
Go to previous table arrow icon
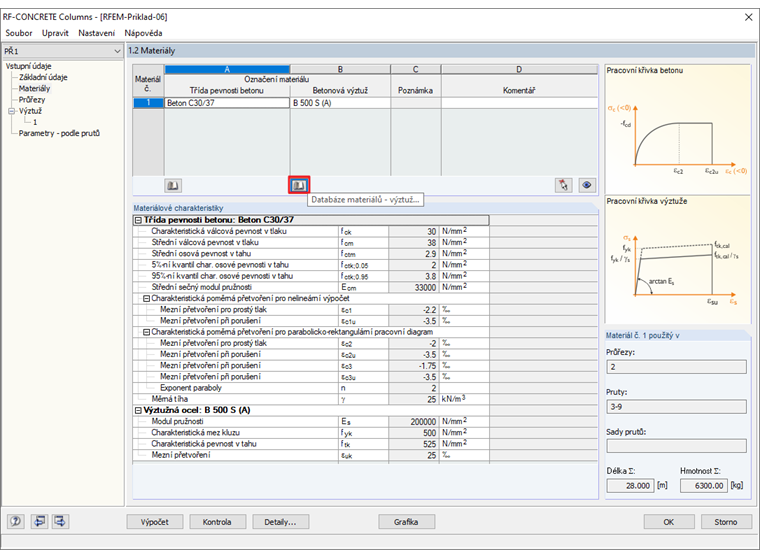point(39,521)
